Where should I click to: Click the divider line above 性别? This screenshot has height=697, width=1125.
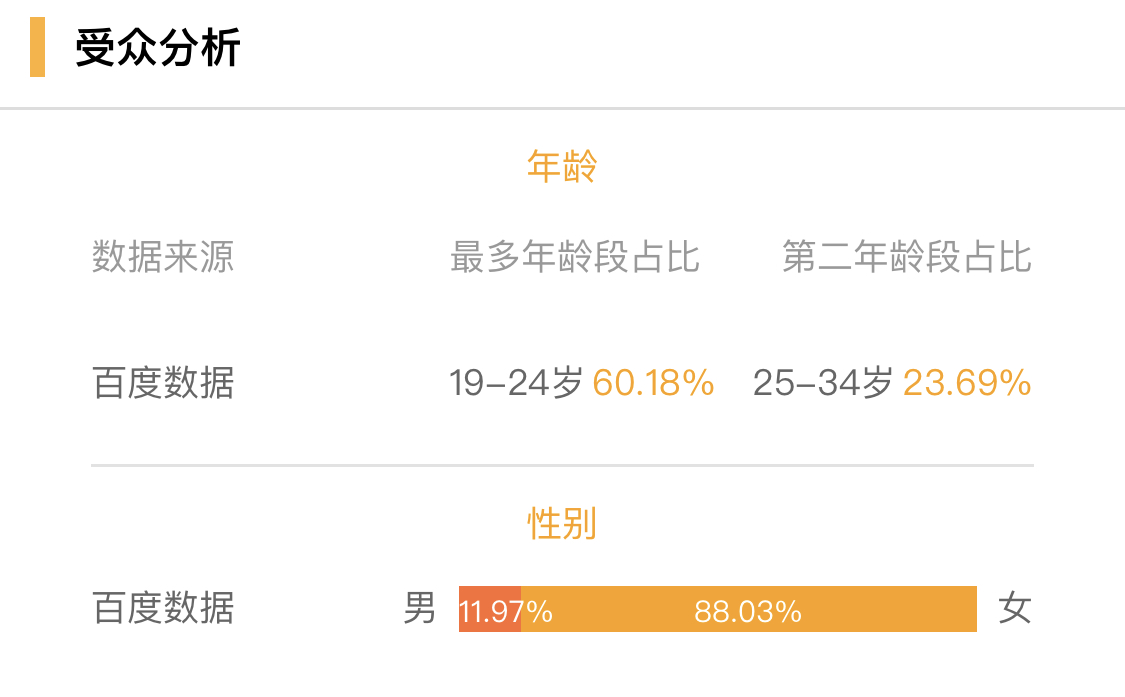click(x=562, y=465)
